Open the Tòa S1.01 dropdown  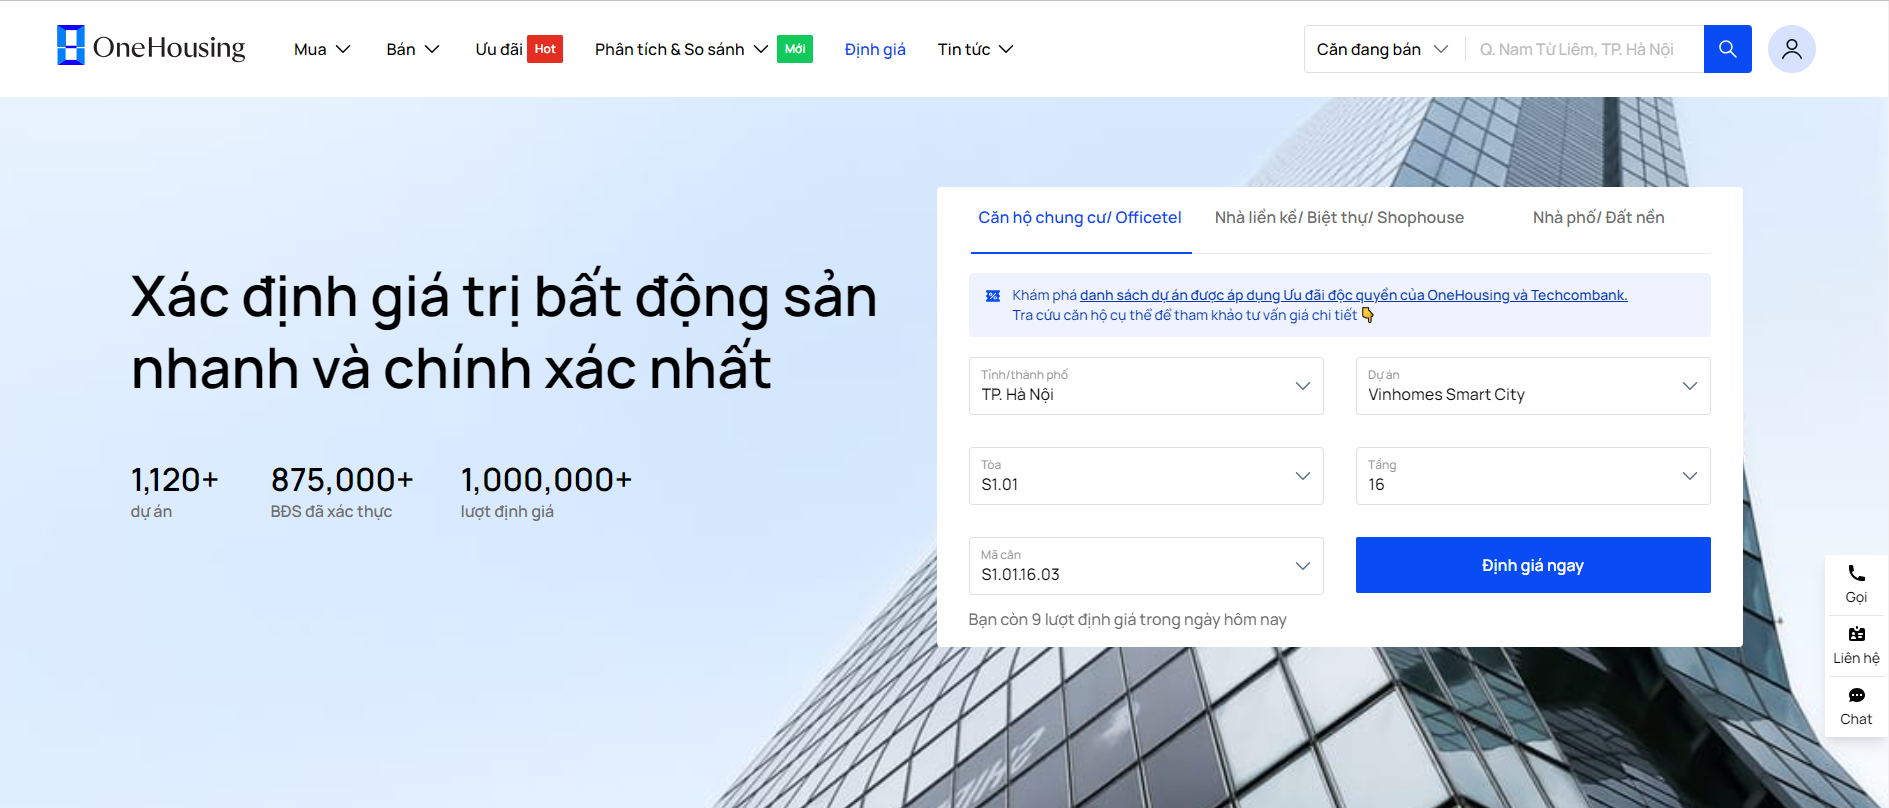pyautogui.click(x=1146, y=476)
